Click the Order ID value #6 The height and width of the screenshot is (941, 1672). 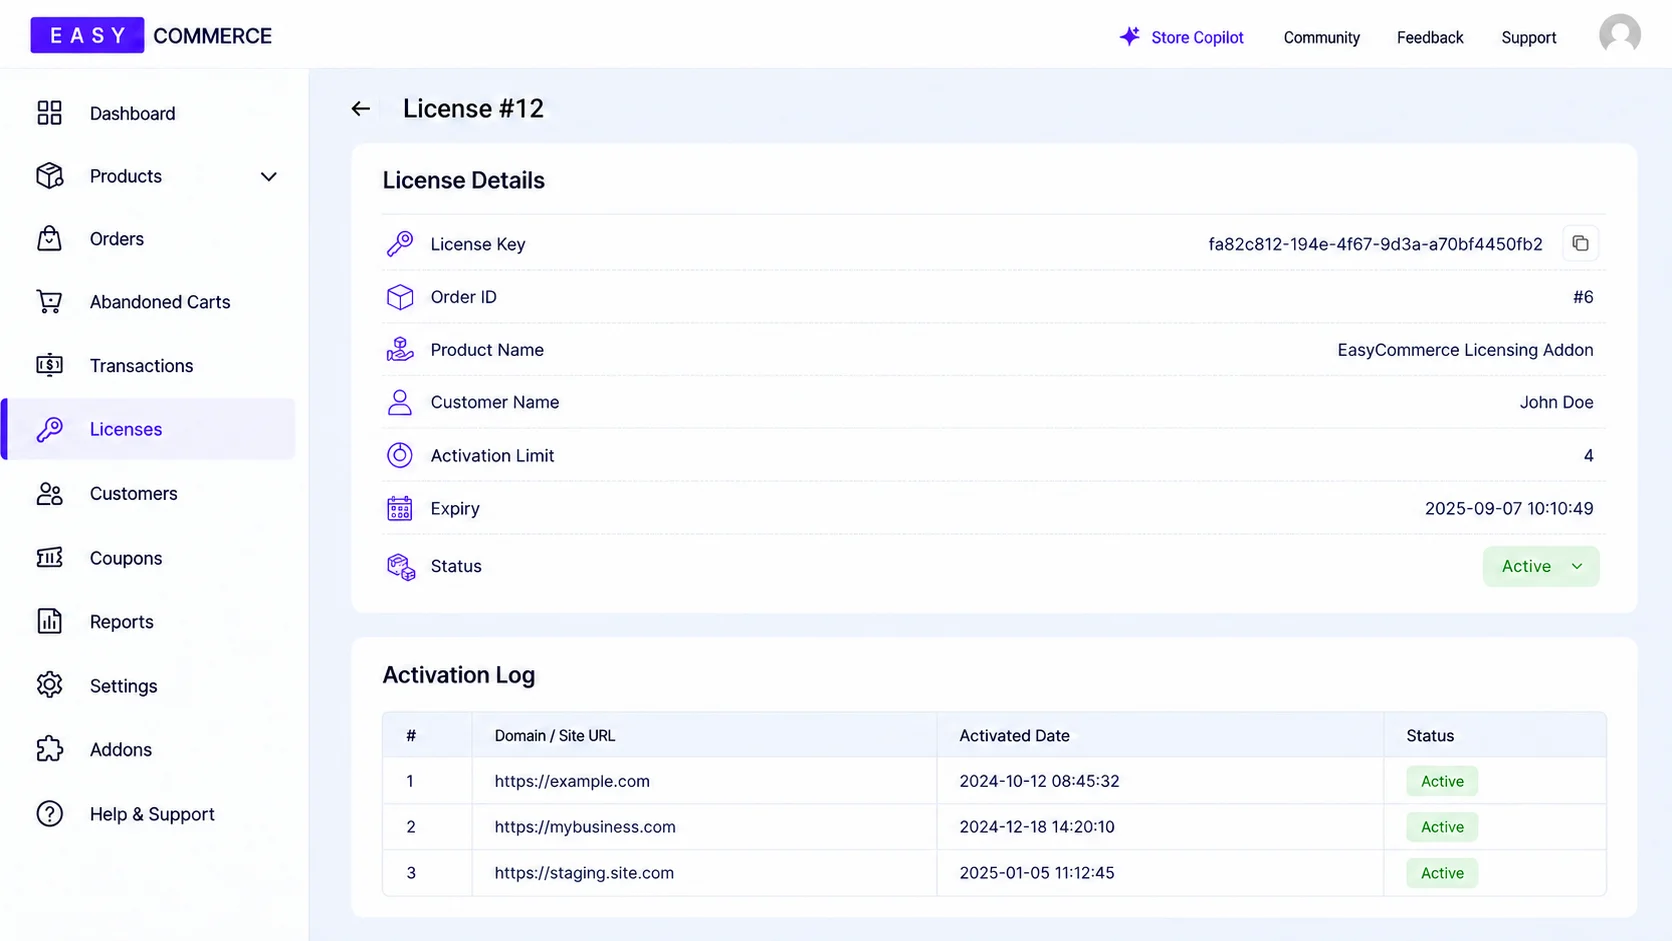coord(1583,297)
